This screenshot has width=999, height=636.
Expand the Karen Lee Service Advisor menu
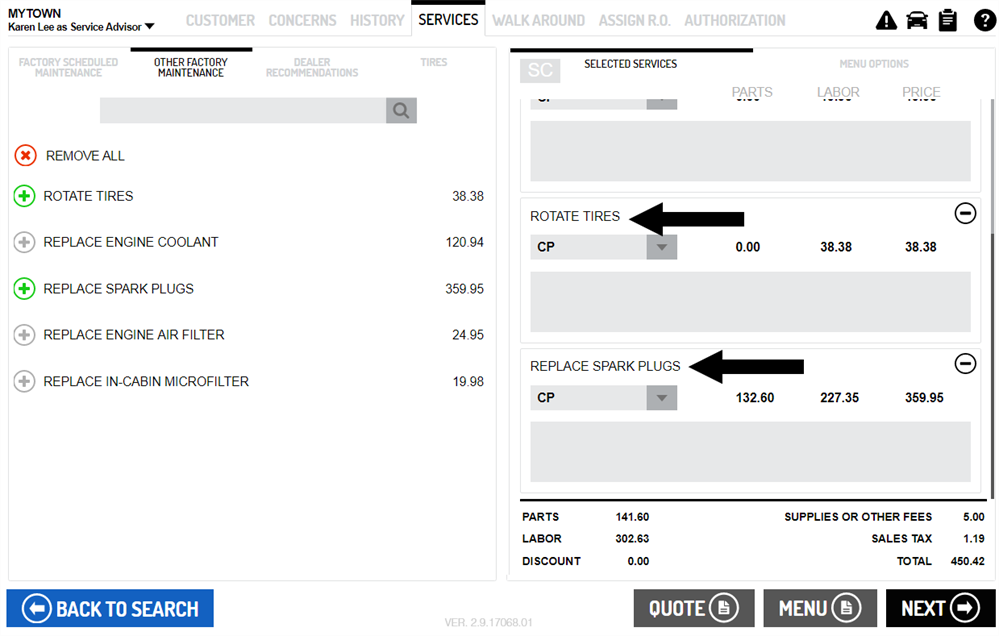point(149,27)
